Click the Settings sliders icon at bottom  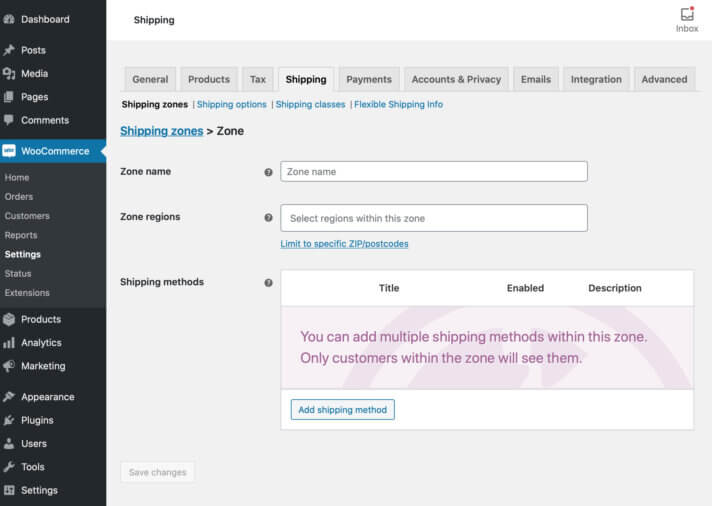click(9, 490)
